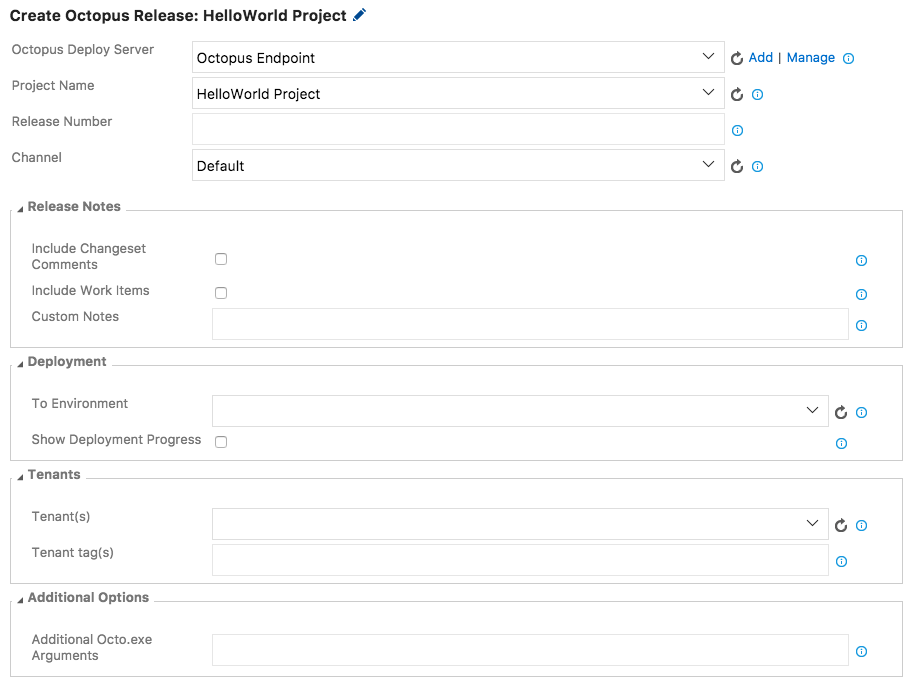Show info for Tenant tag(s)
The image size is (909, 682).
[x=841, y=561]
